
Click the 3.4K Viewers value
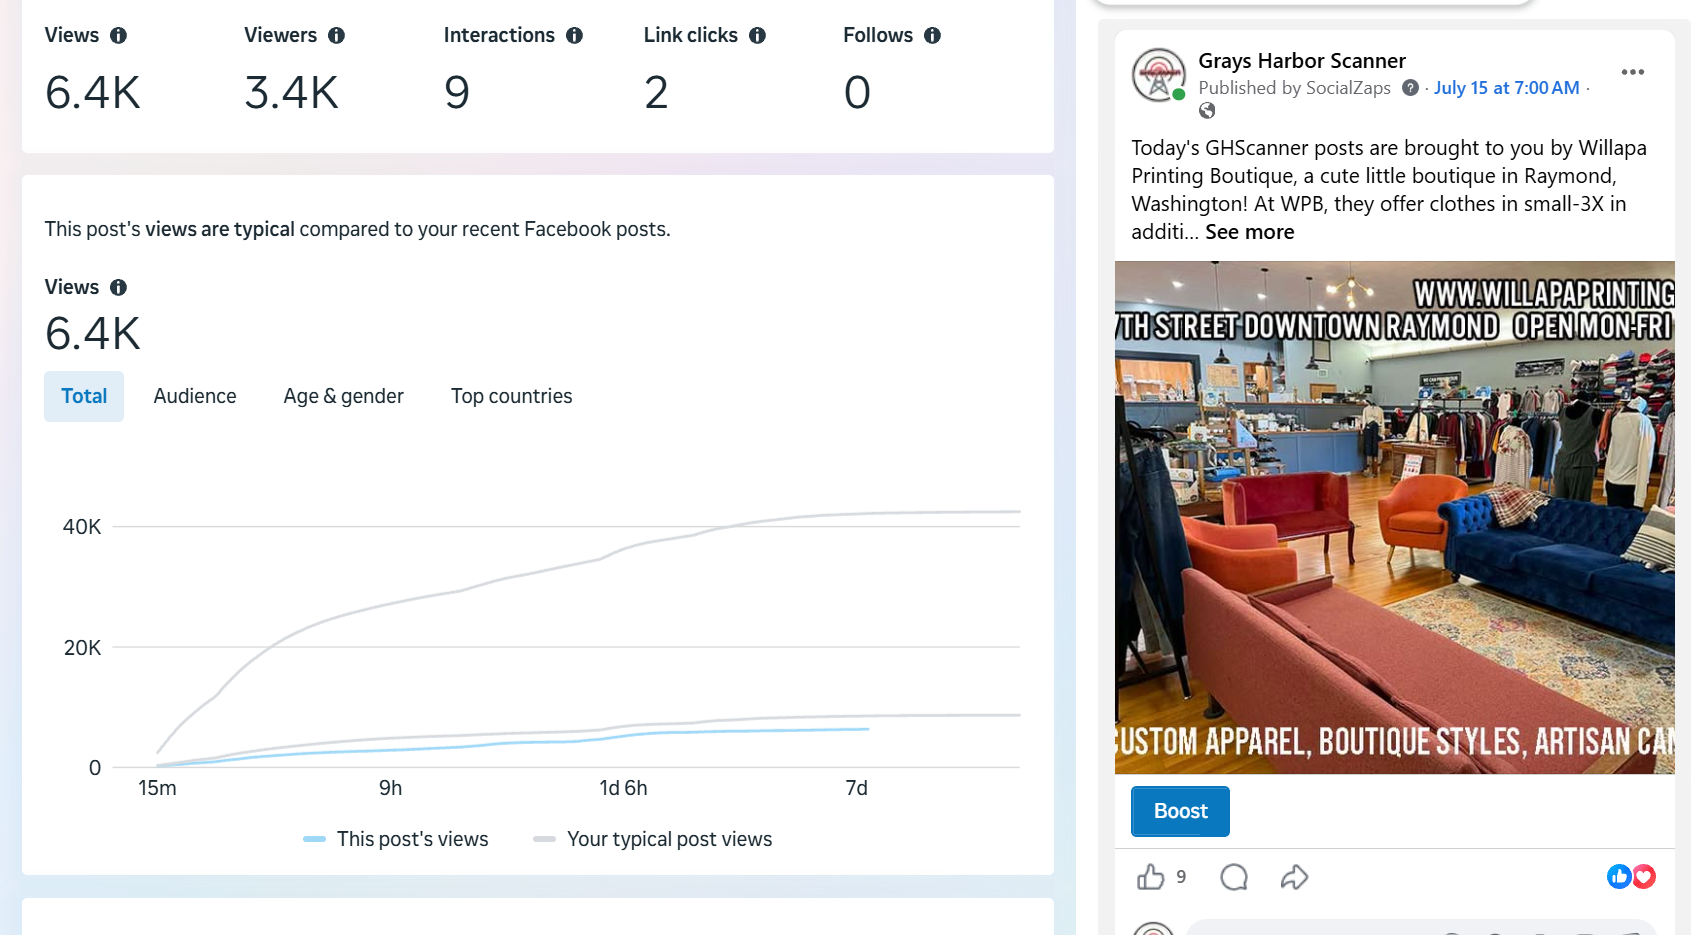point(292,93)
